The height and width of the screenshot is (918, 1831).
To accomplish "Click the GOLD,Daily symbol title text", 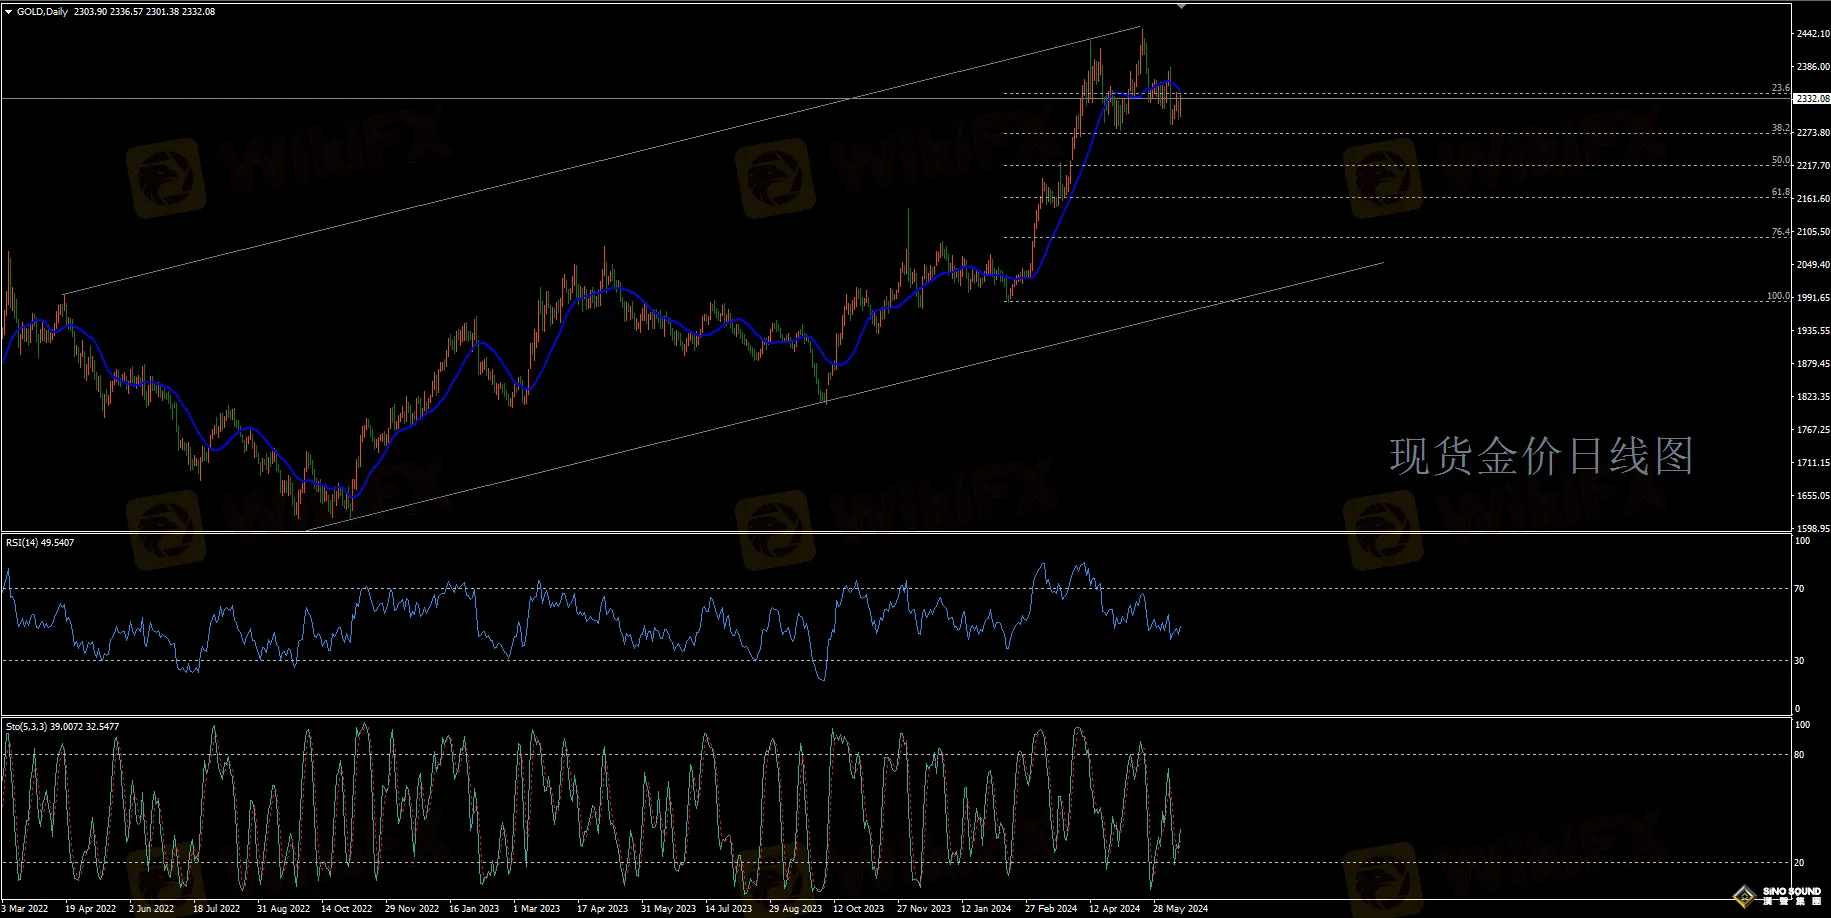I will point(45,12).
